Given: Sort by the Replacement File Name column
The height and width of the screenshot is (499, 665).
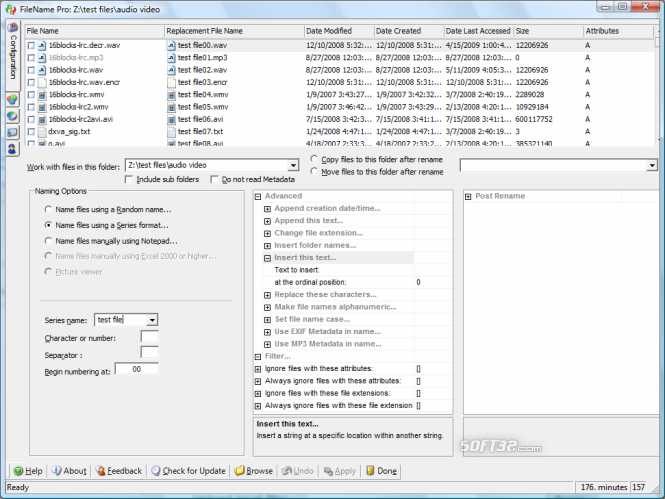Looking at the screenshot, I should (234, 31).
